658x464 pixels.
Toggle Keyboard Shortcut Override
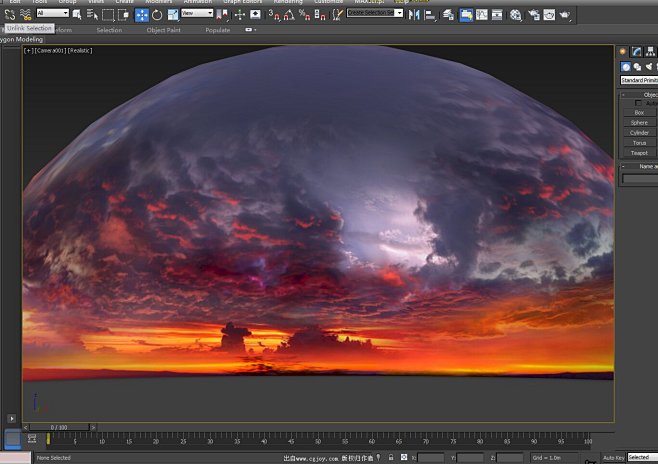(255, 15)
